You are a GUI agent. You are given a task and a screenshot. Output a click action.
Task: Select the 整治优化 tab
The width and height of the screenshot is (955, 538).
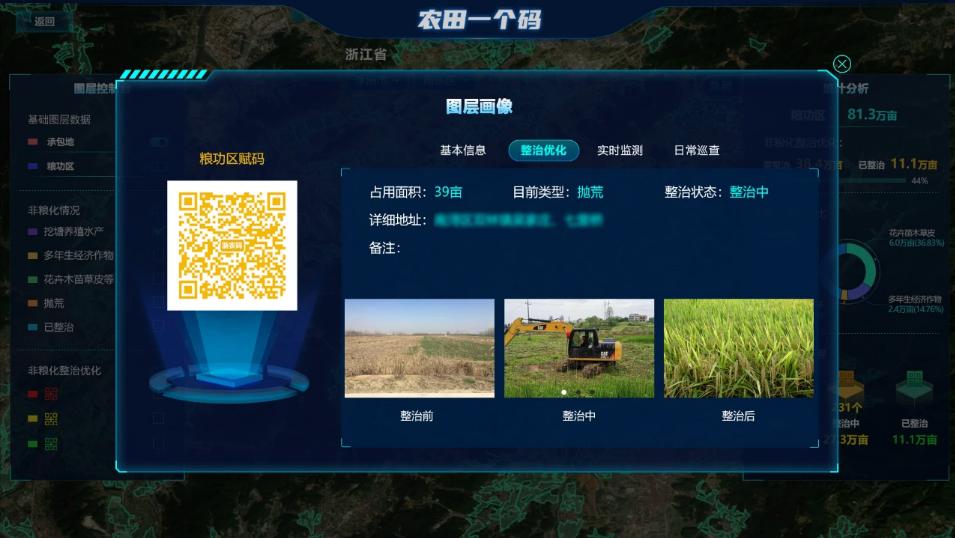coord(543,150)
